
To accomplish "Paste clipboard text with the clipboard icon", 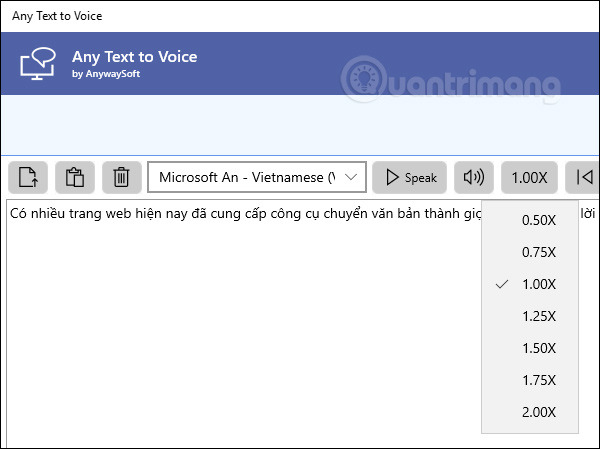I will (x=75, y=177).
